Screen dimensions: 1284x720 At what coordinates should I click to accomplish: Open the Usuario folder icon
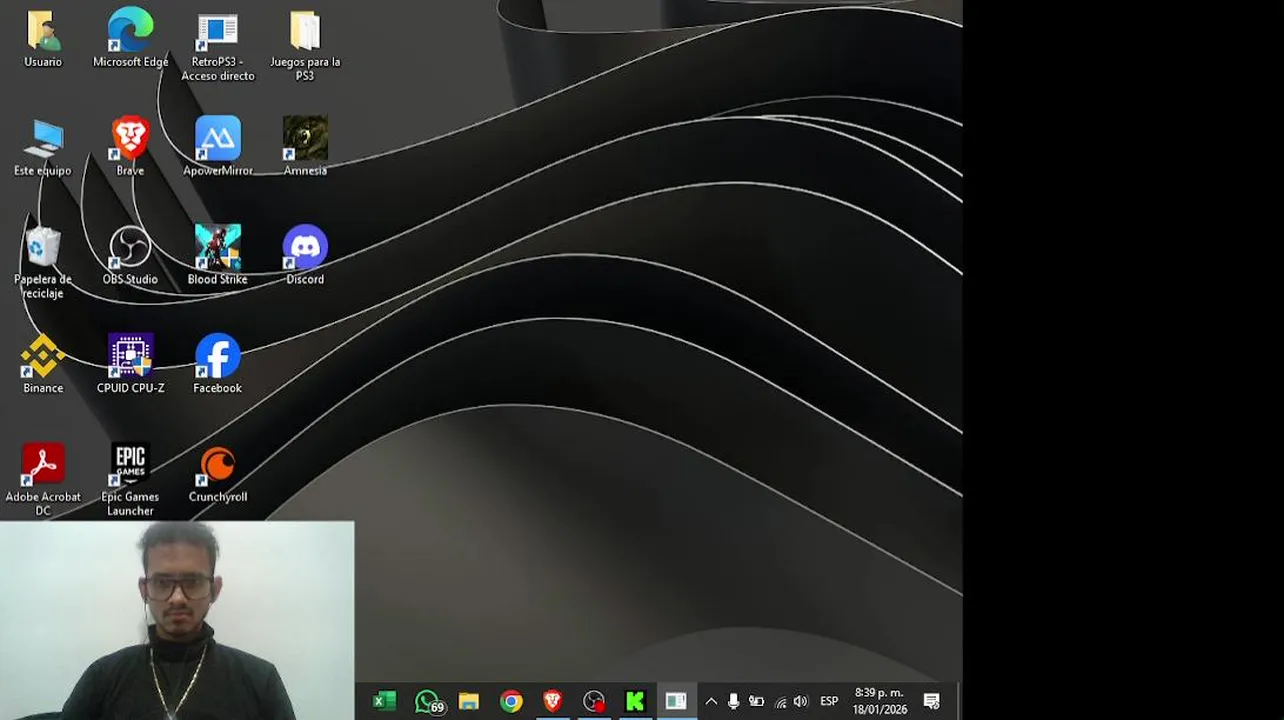pos(43,32)
